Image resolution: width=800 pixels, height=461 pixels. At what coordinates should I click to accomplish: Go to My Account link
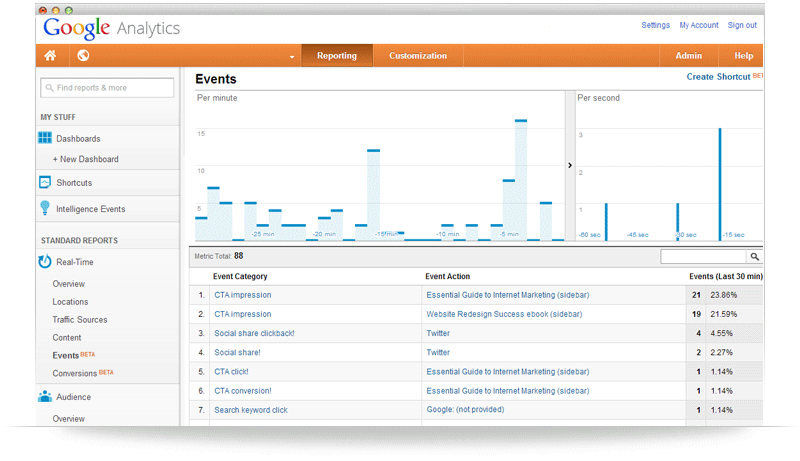coord(698,25)
